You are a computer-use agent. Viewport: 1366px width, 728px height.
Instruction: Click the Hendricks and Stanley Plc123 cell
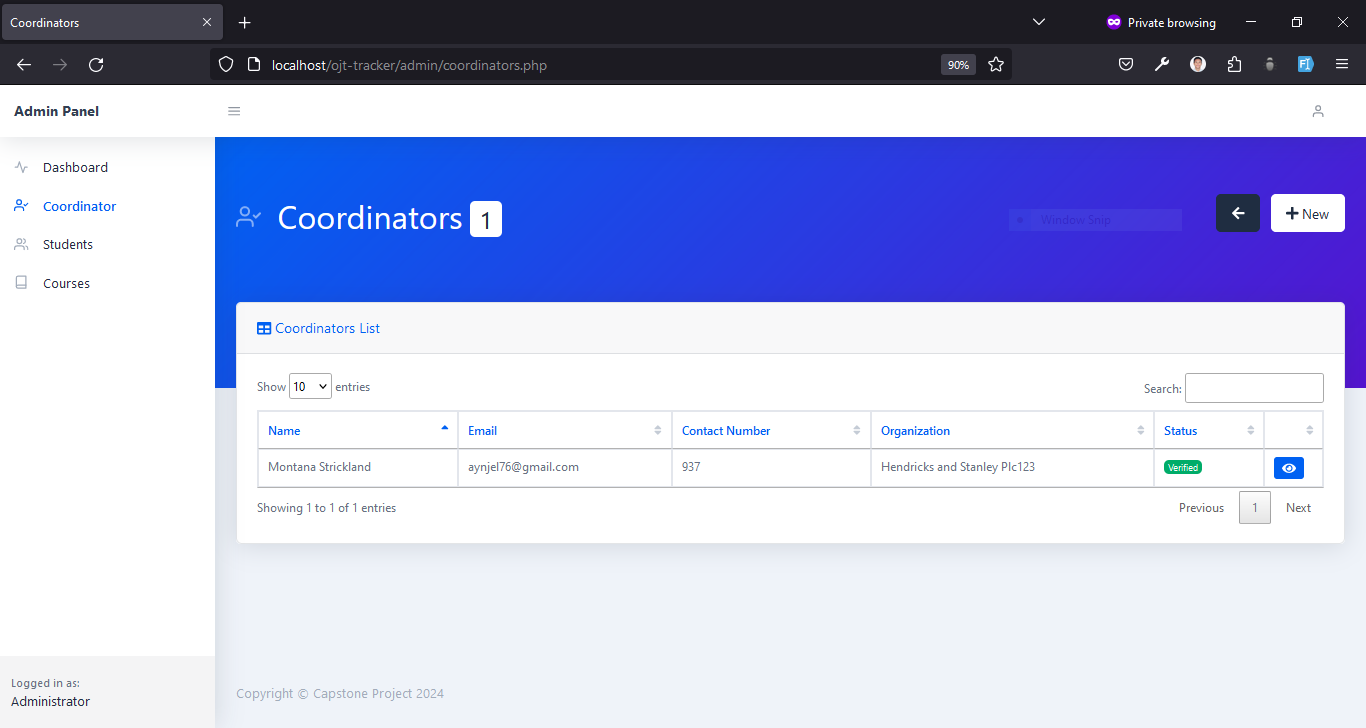(x=1012, y=467)
